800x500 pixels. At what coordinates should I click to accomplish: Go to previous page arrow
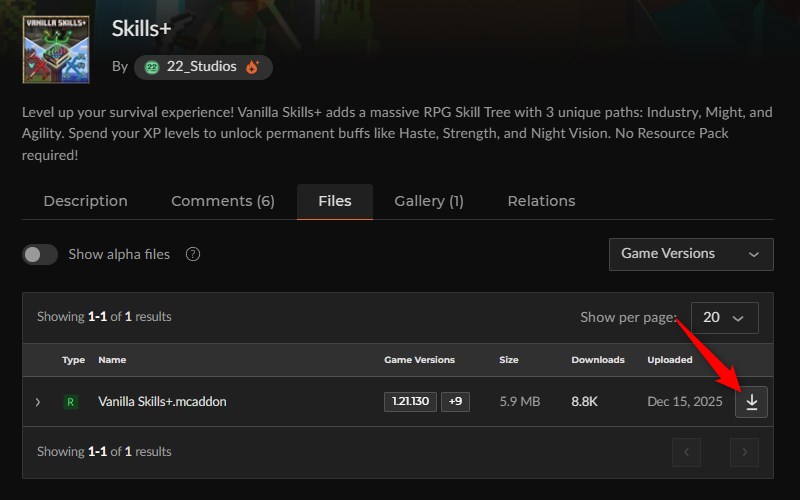686,452
